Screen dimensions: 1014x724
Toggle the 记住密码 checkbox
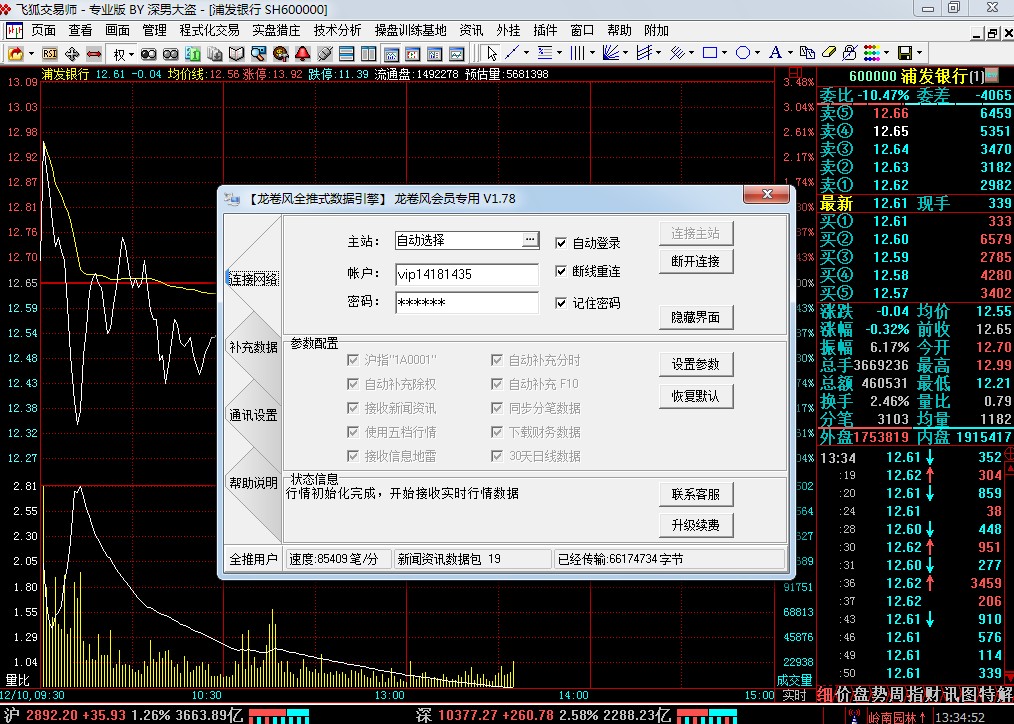pyautogui.click(x=561, y=303)
